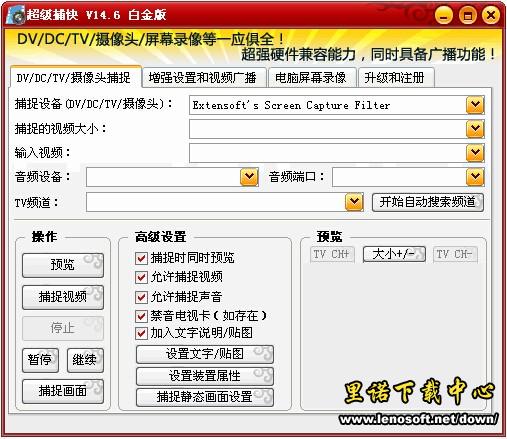Expand the 捕捉设备 capture device dropdown arrow

[475, 105]
